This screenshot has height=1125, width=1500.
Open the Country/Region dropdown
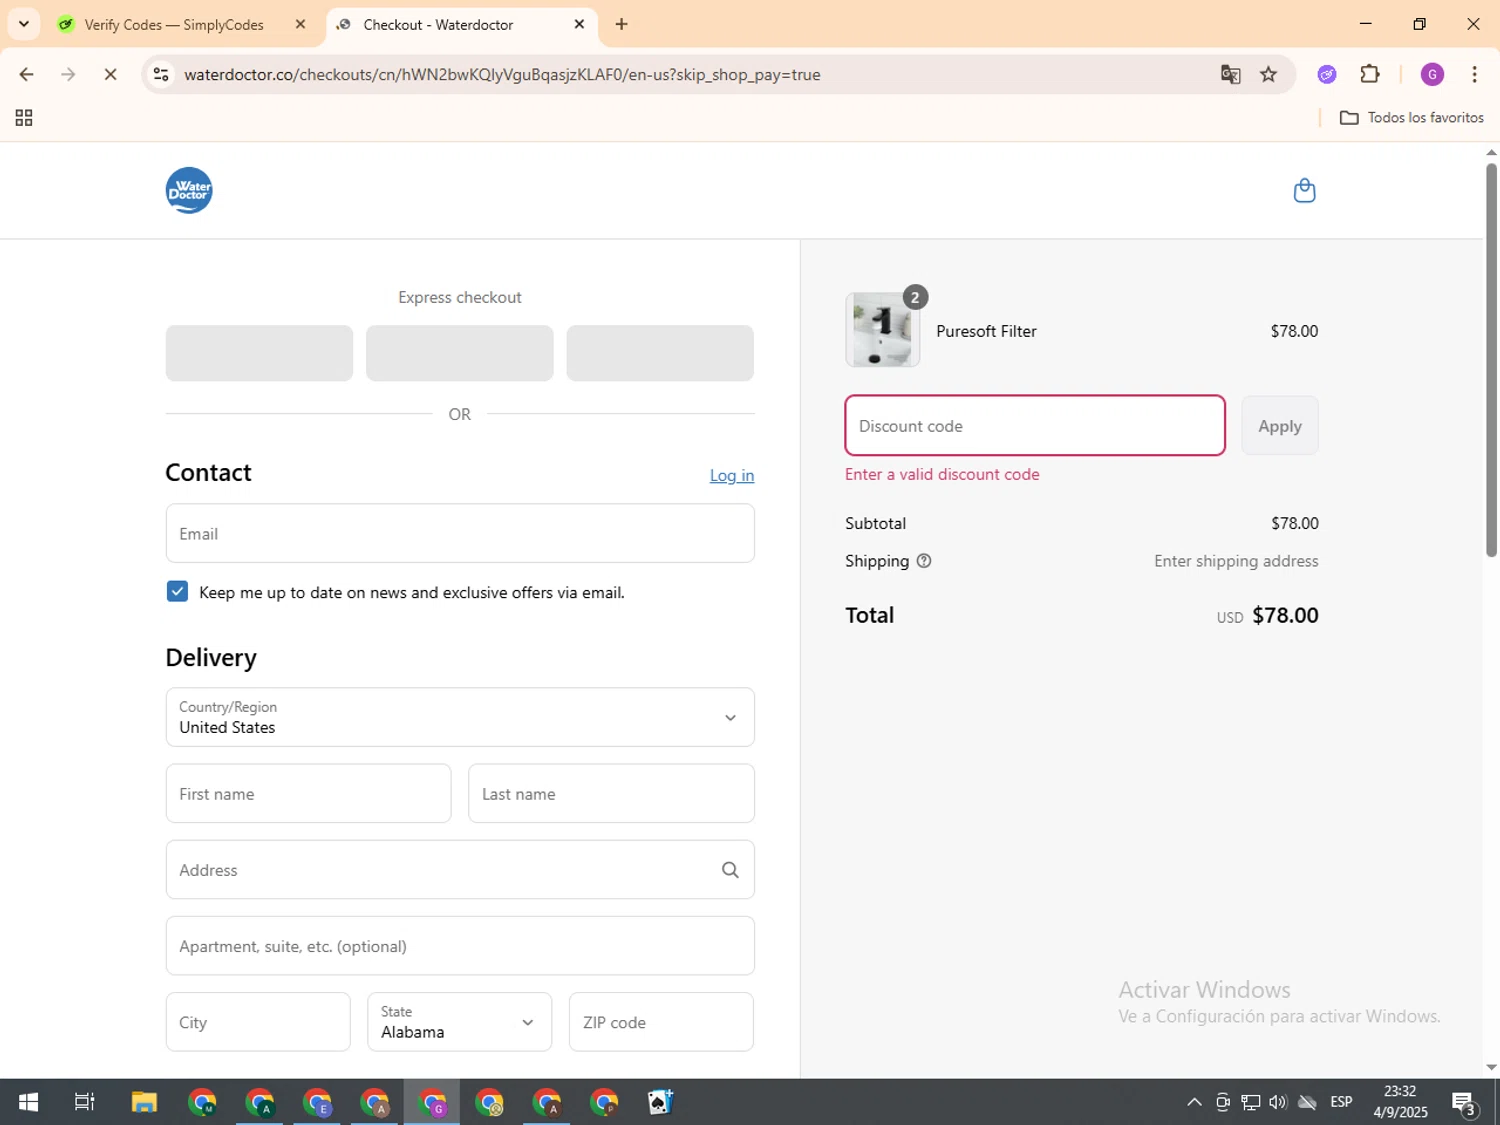click(460, 717)
